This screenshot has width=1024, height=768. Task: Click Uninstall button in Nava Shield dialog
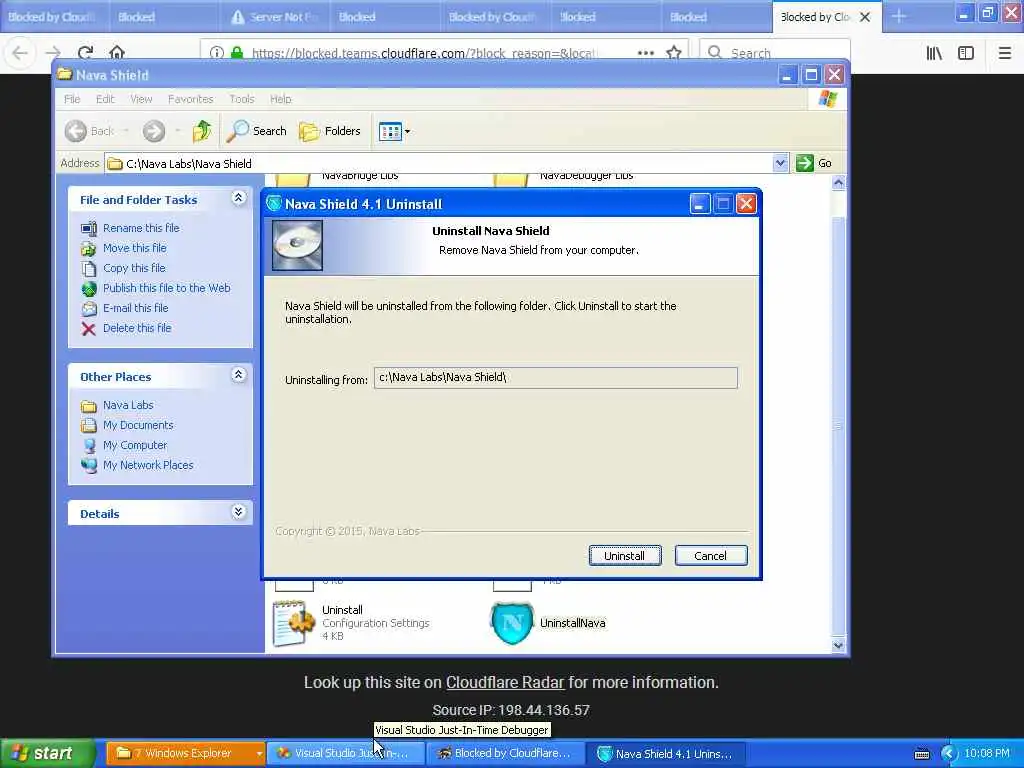click(x=624, y=556)
